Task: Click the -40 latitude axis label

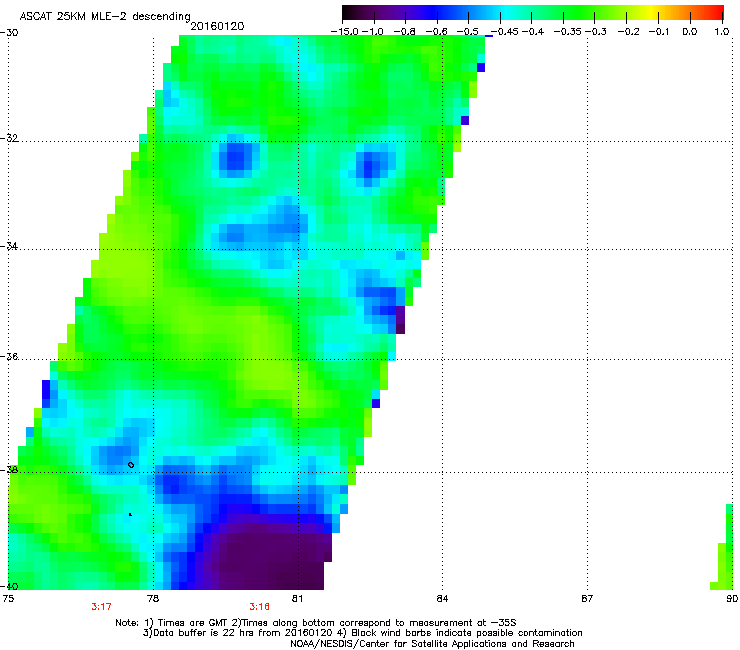Action: coord(9,586)
